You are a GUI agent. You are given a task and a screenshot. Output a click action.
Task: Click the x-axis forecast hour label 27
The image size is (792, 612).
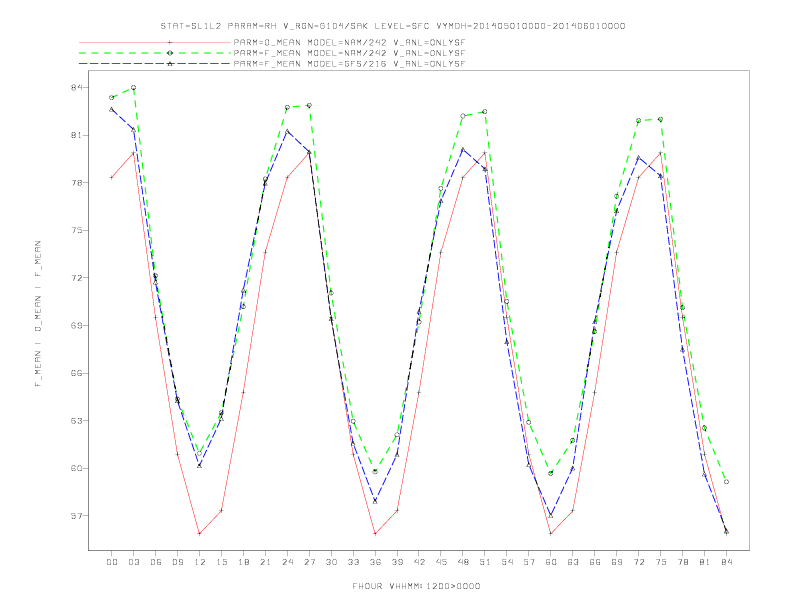309,562
